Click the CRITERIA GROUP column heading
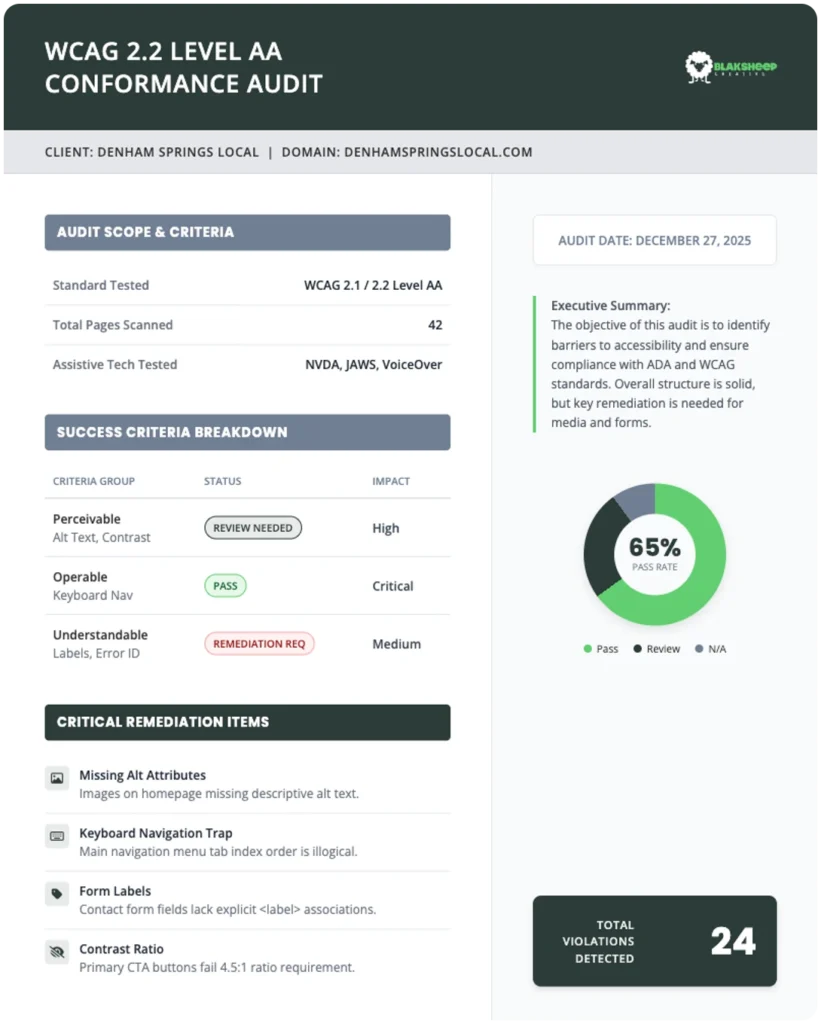The width and height of the screenshot is (821, 1024). (93, 481)
